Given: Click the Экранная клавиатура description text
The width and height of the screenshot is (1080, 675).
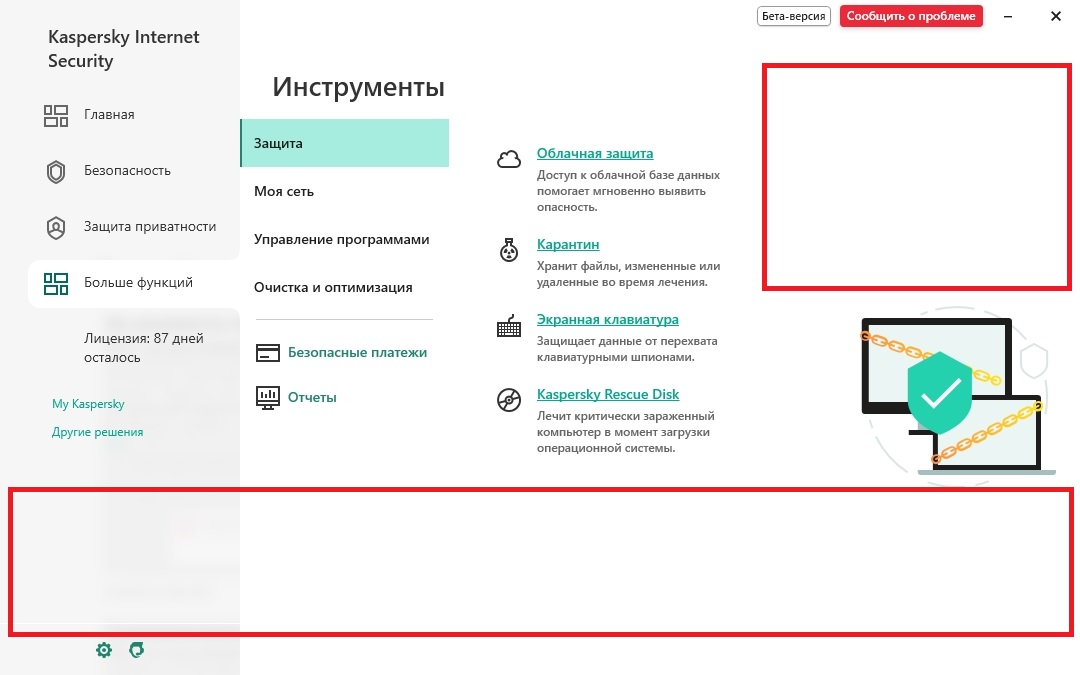Looking at the screenshot, I should 627,349.
